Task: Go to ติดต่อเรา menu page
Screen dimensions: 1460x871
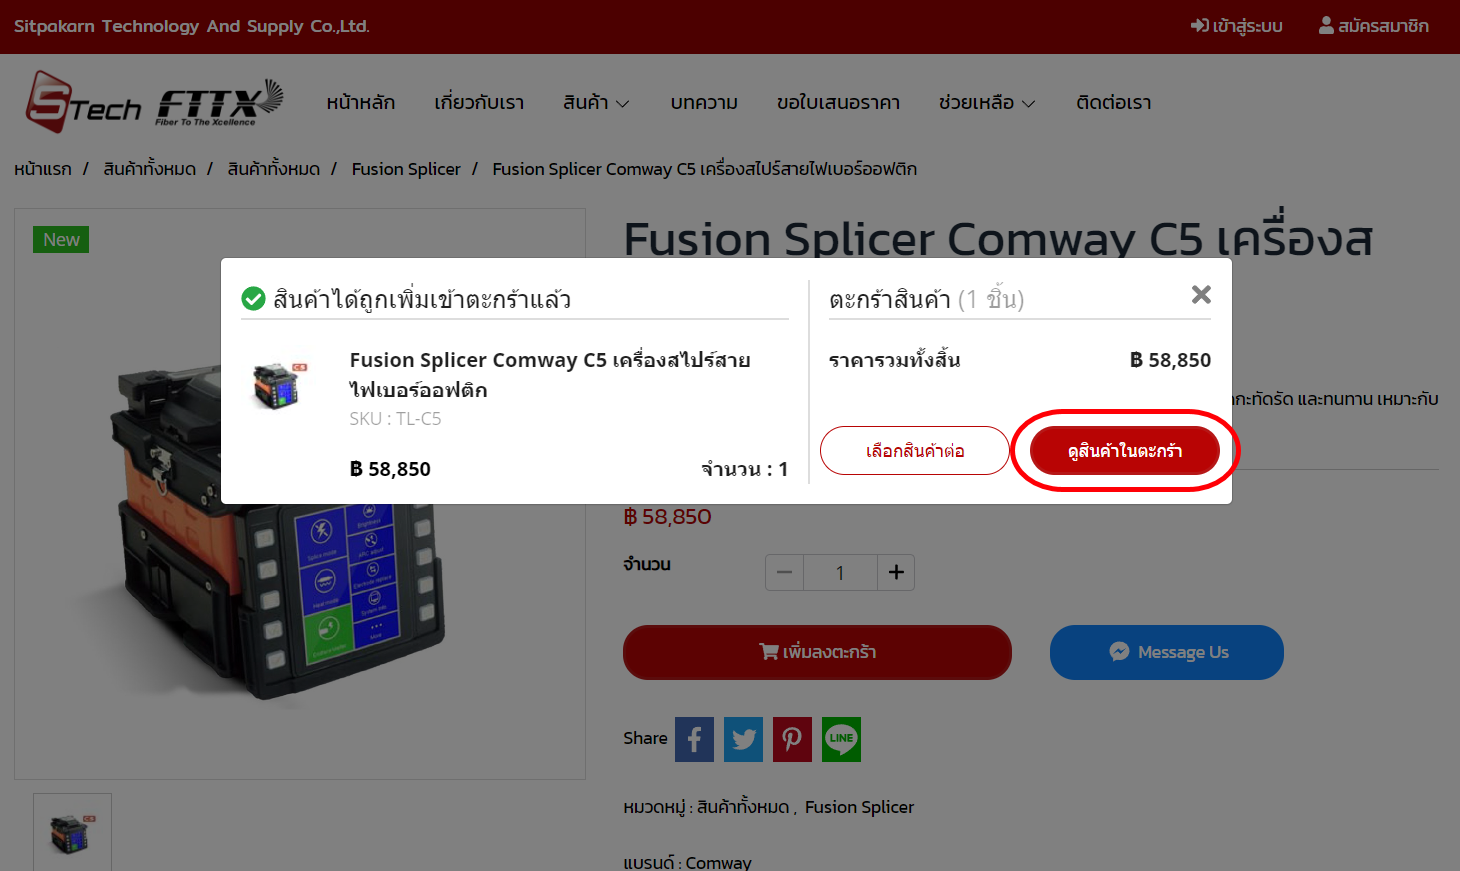Action: (1113, 103)
